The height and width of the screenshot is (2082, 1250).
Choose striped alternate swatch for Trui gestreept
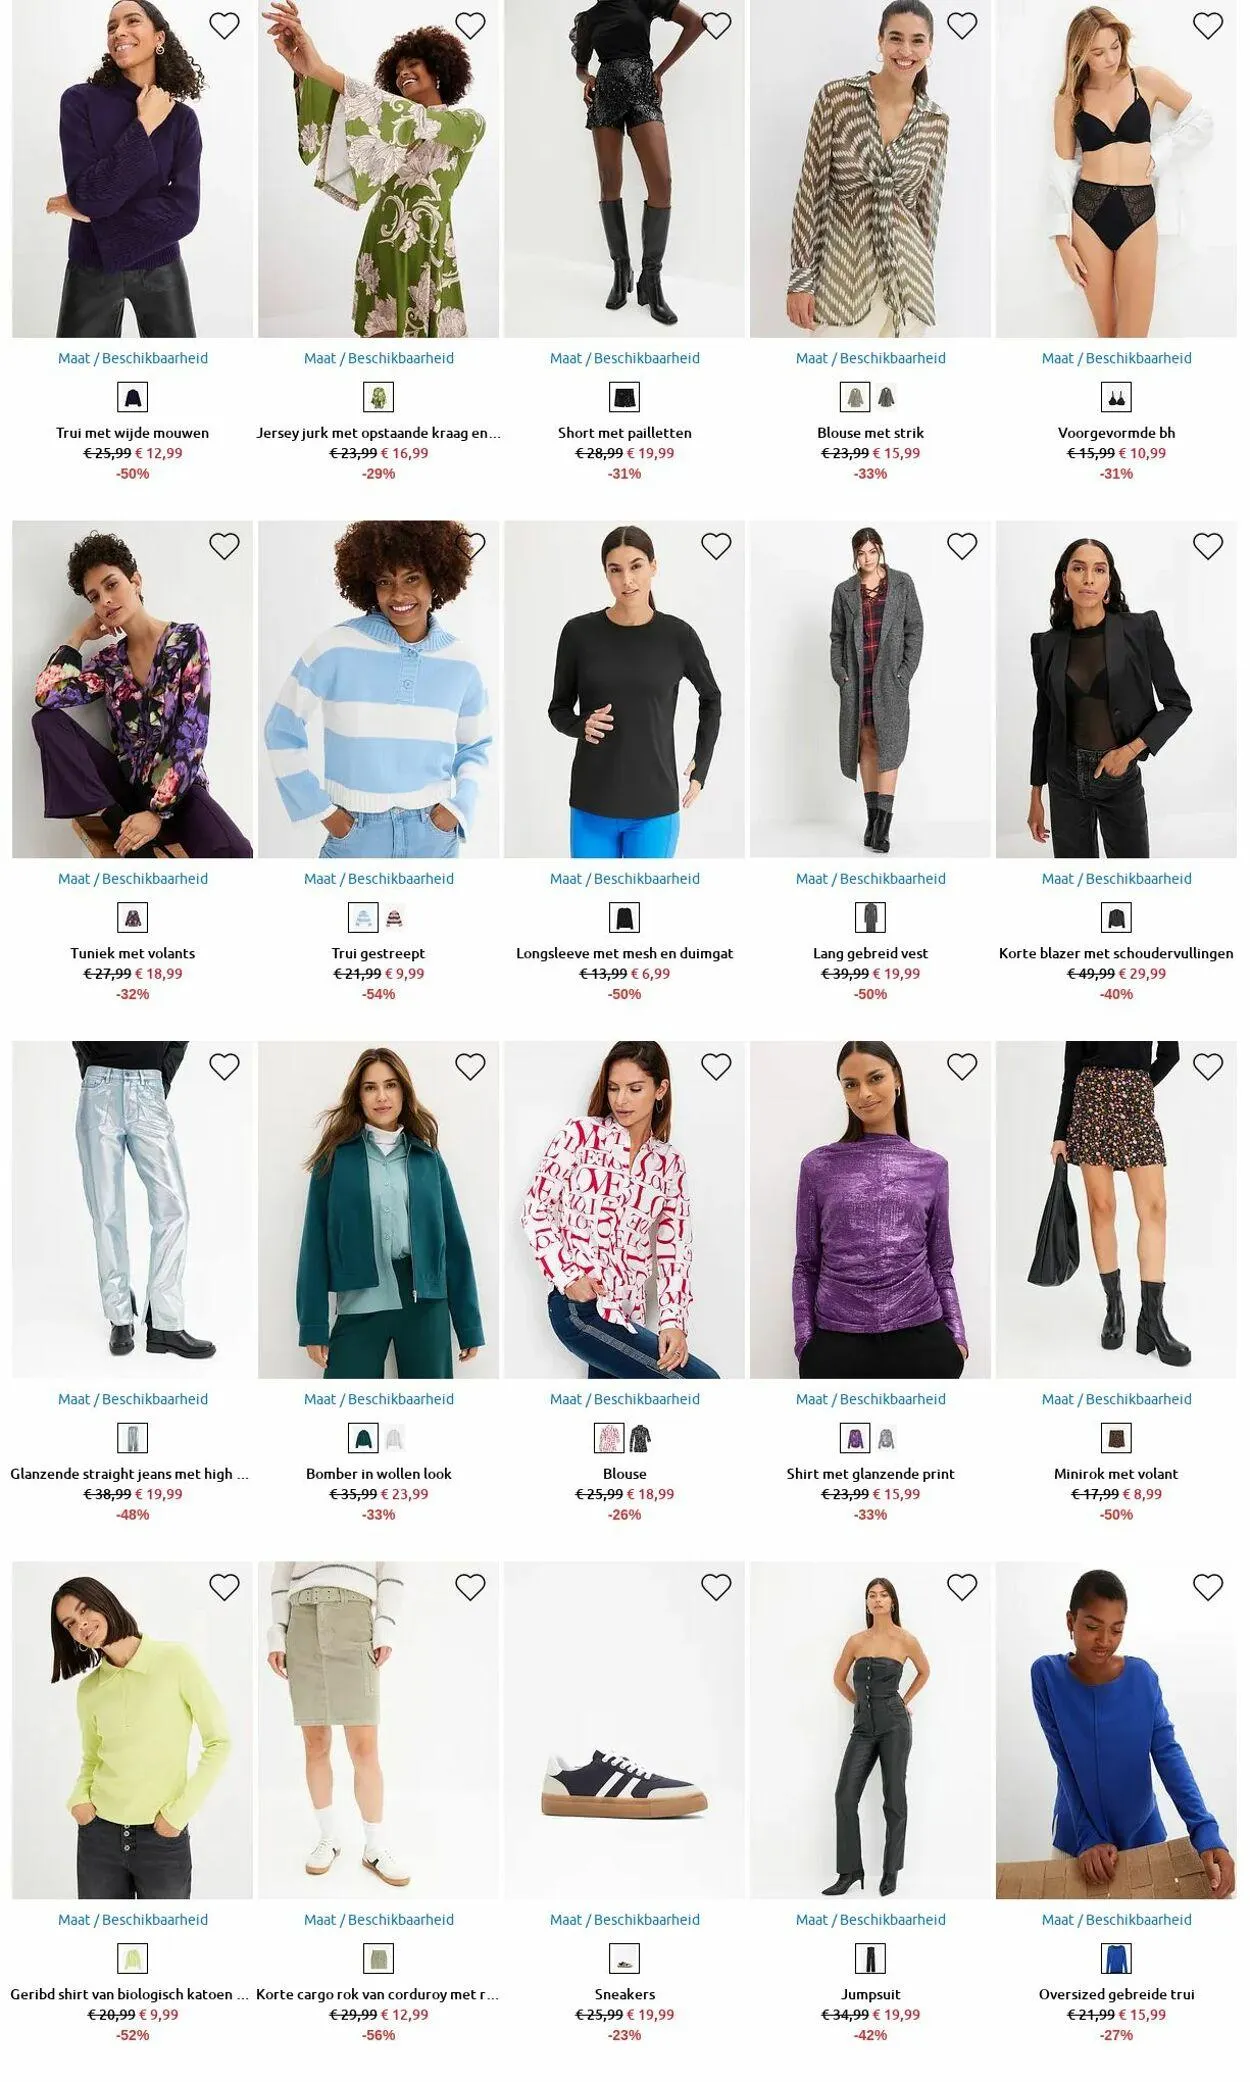coord(395,918)
